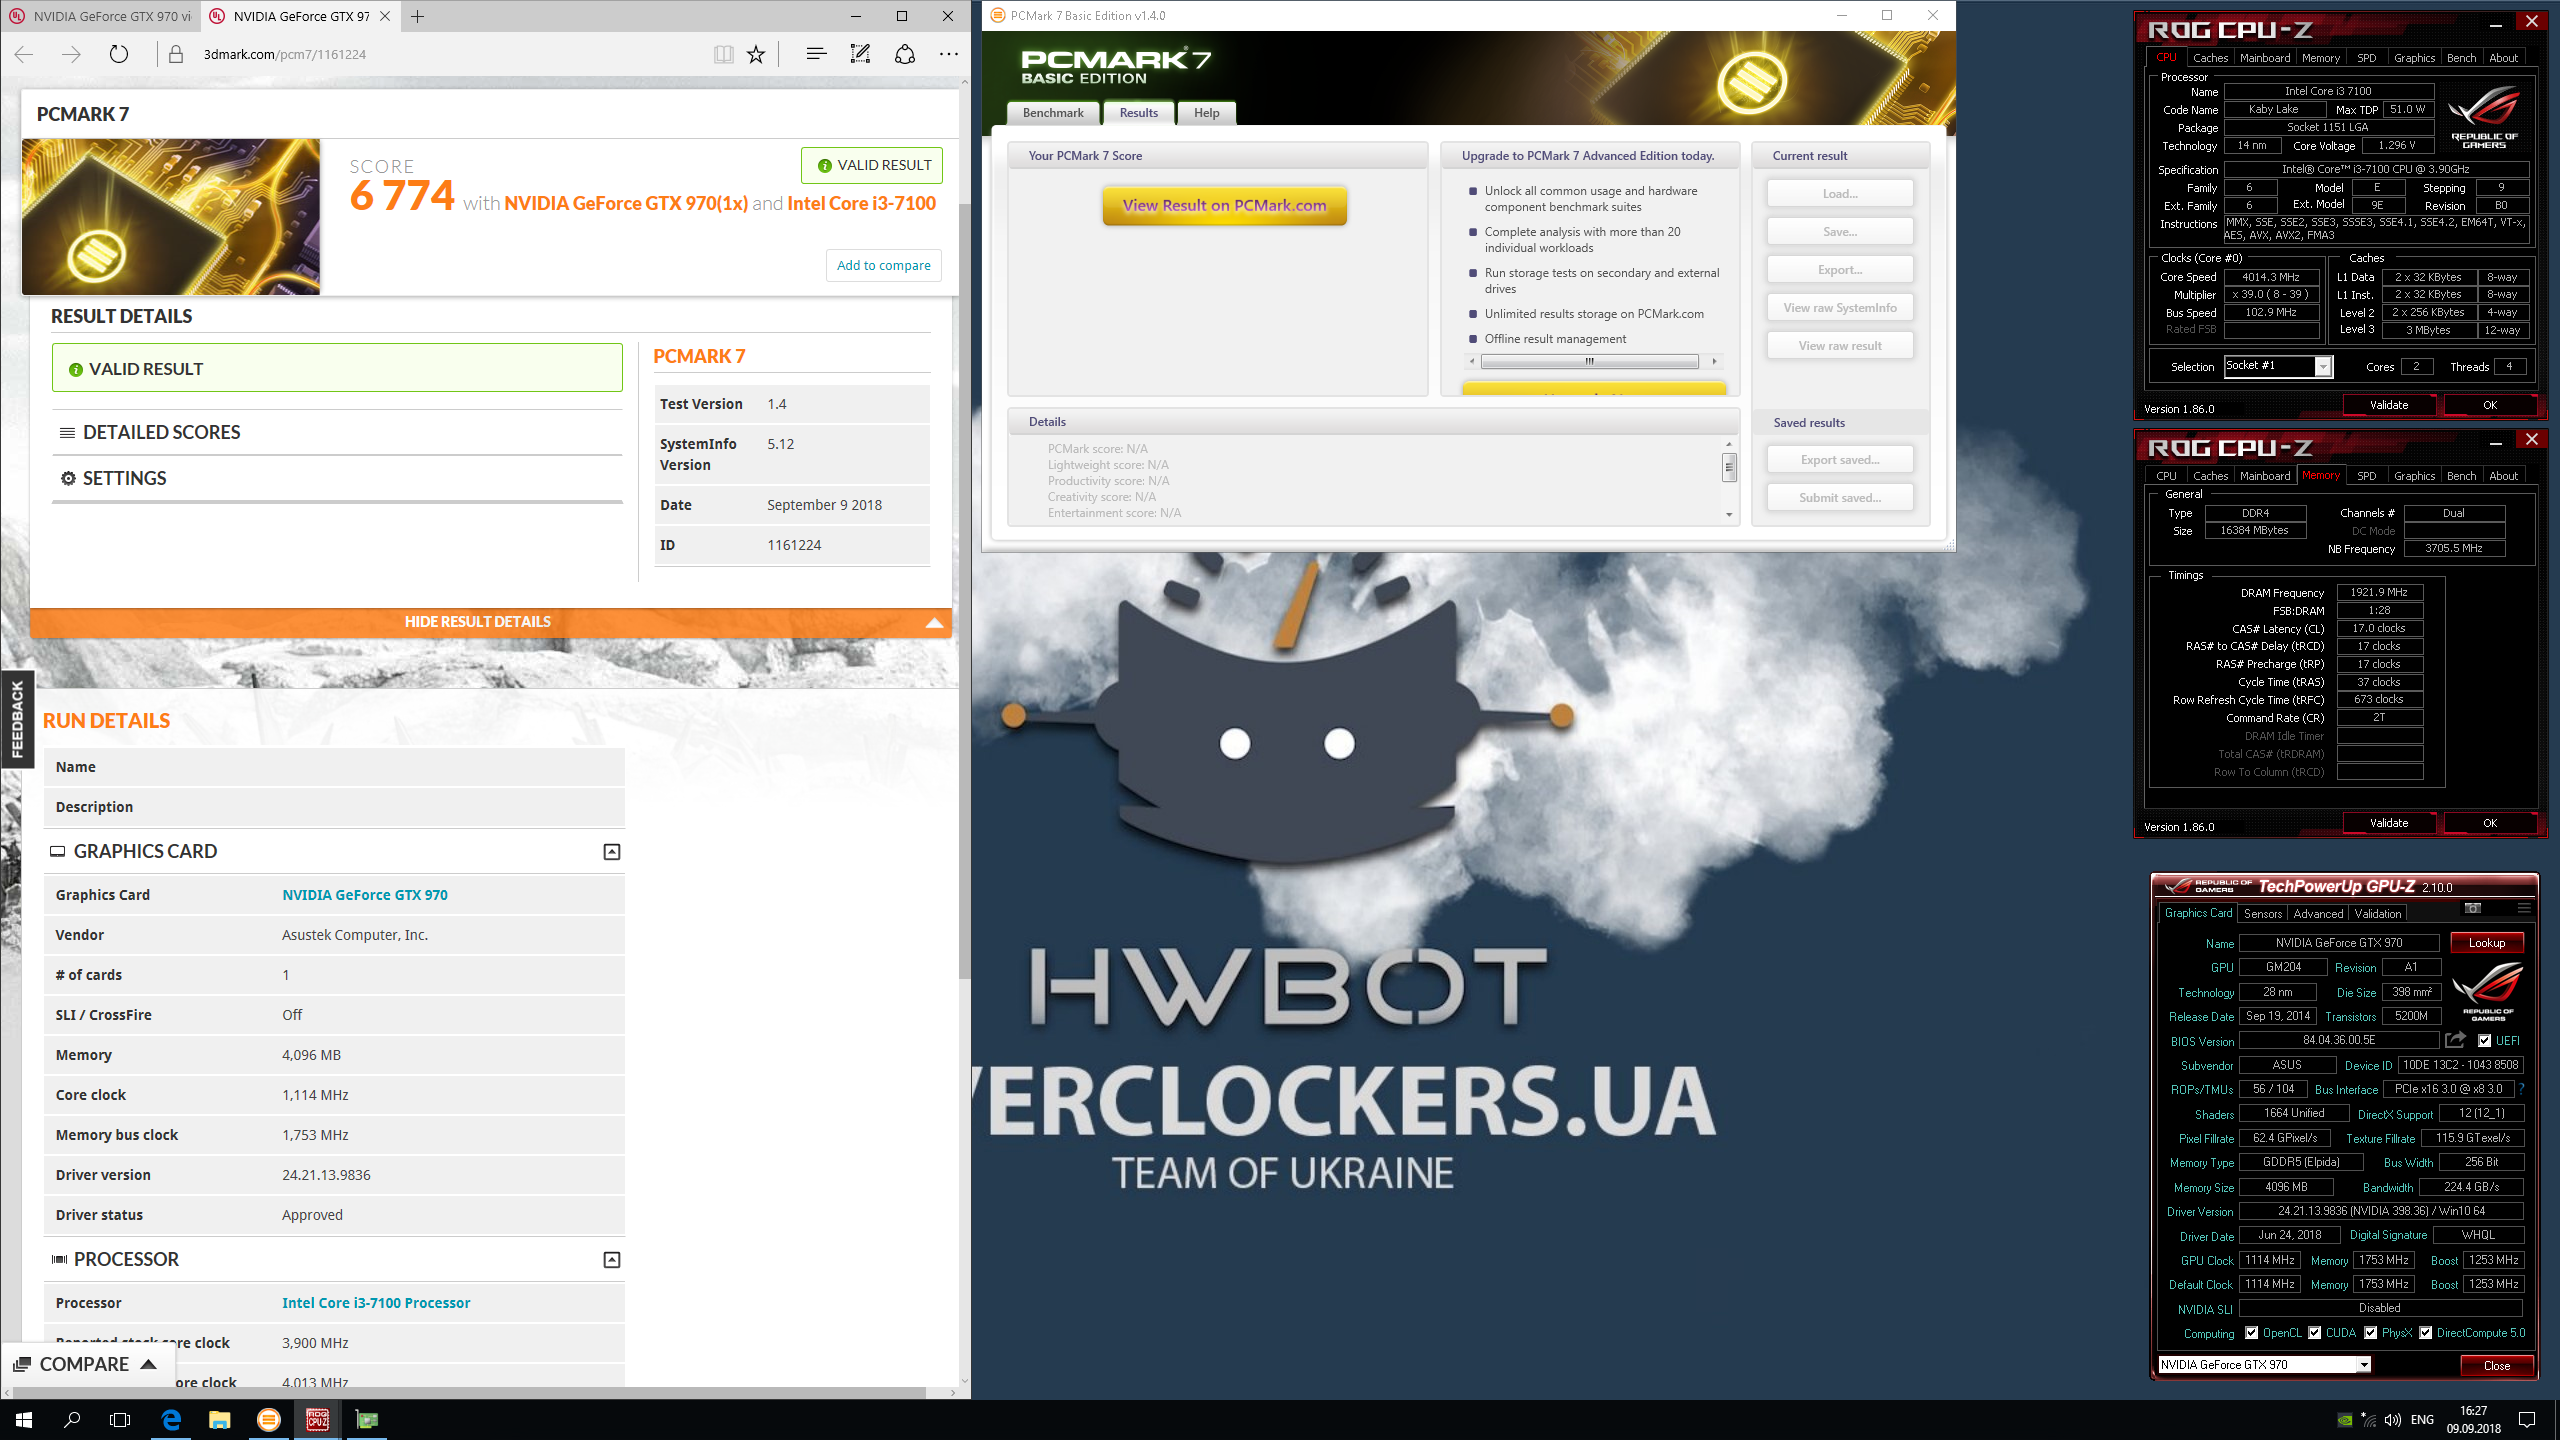Click Edge page vertical scrollbar thumb

click(964, 590)
